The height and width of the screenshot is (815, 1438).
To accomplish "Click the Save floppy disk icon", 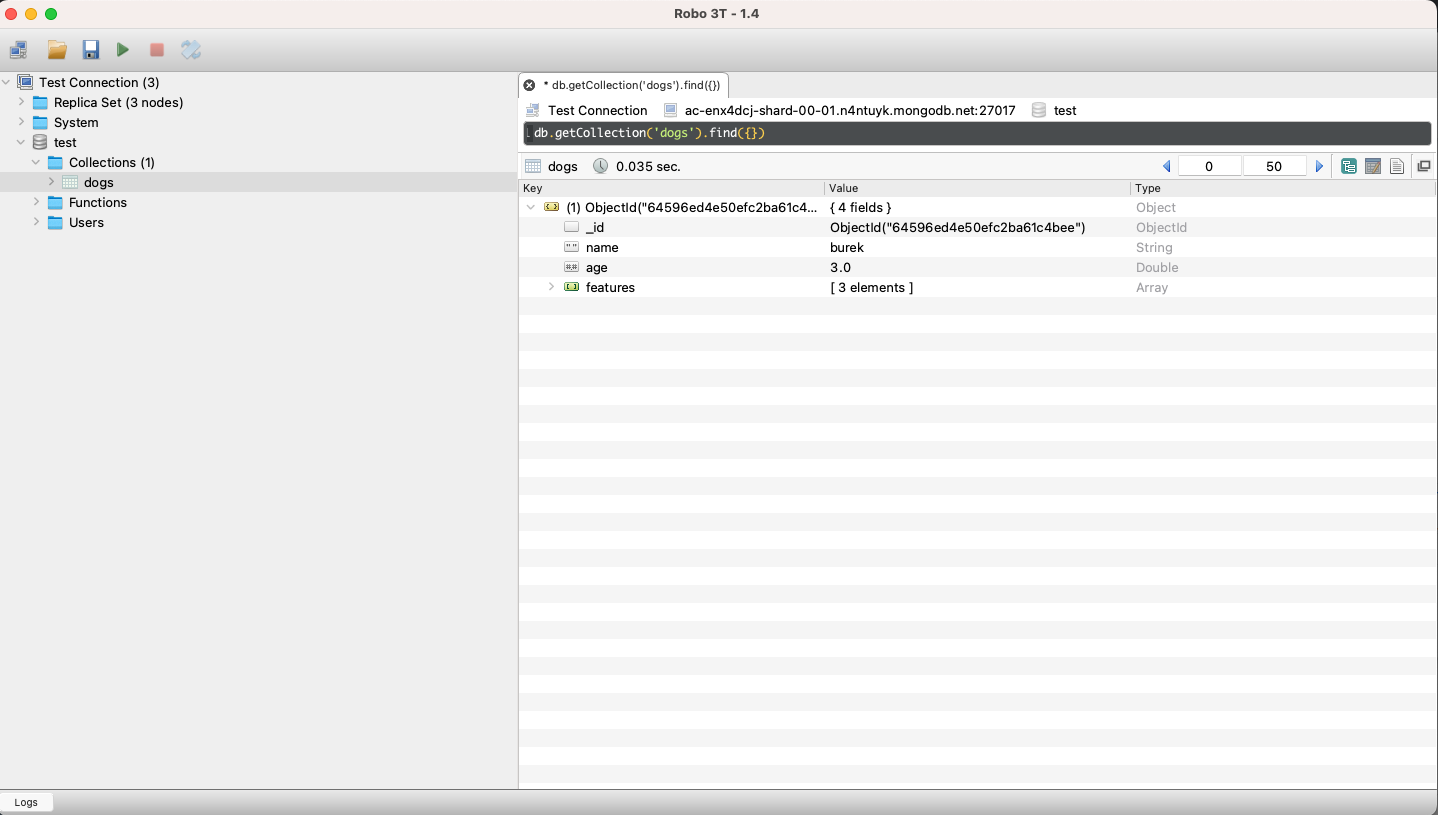I will [x=91, y=50].
